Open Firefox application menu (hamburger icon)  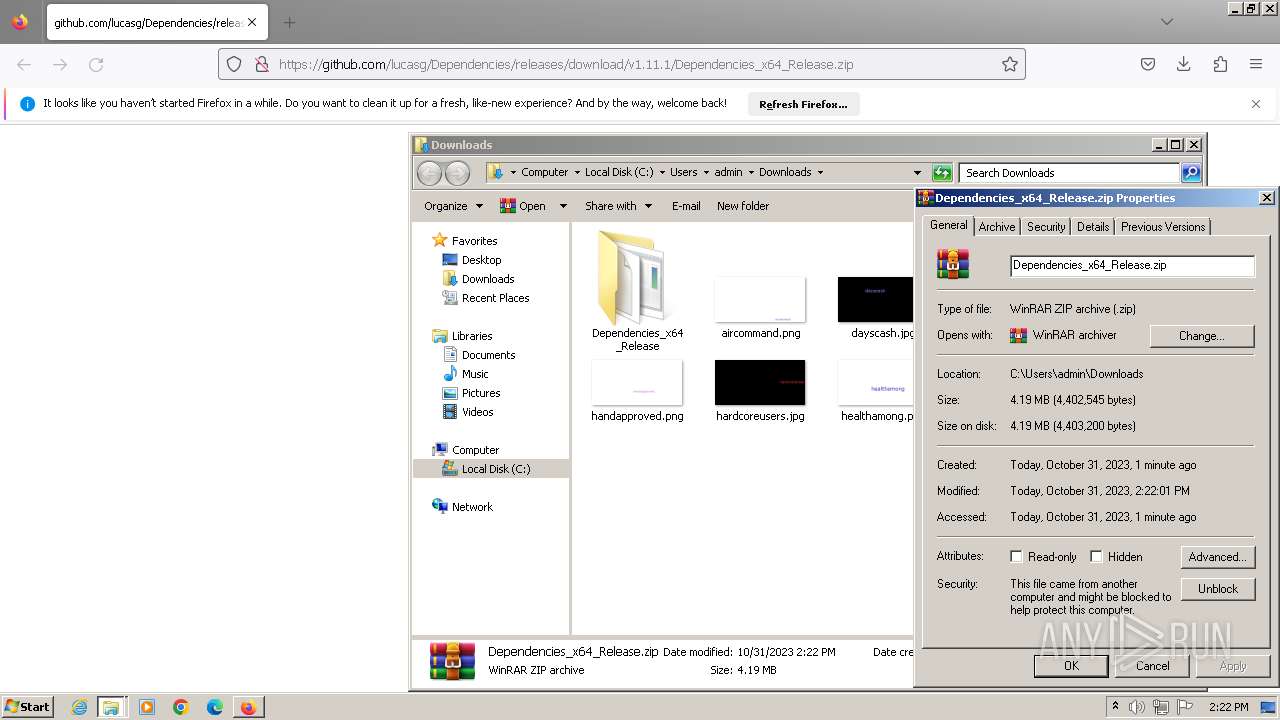[x=1256, y=64]
